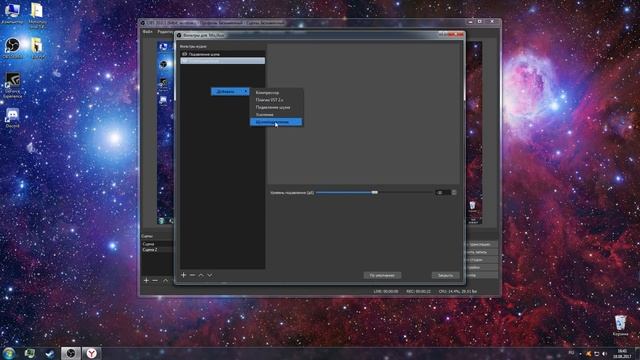Click the clock in the system tray
Screen dimensions: 640x360
[622, 353]
